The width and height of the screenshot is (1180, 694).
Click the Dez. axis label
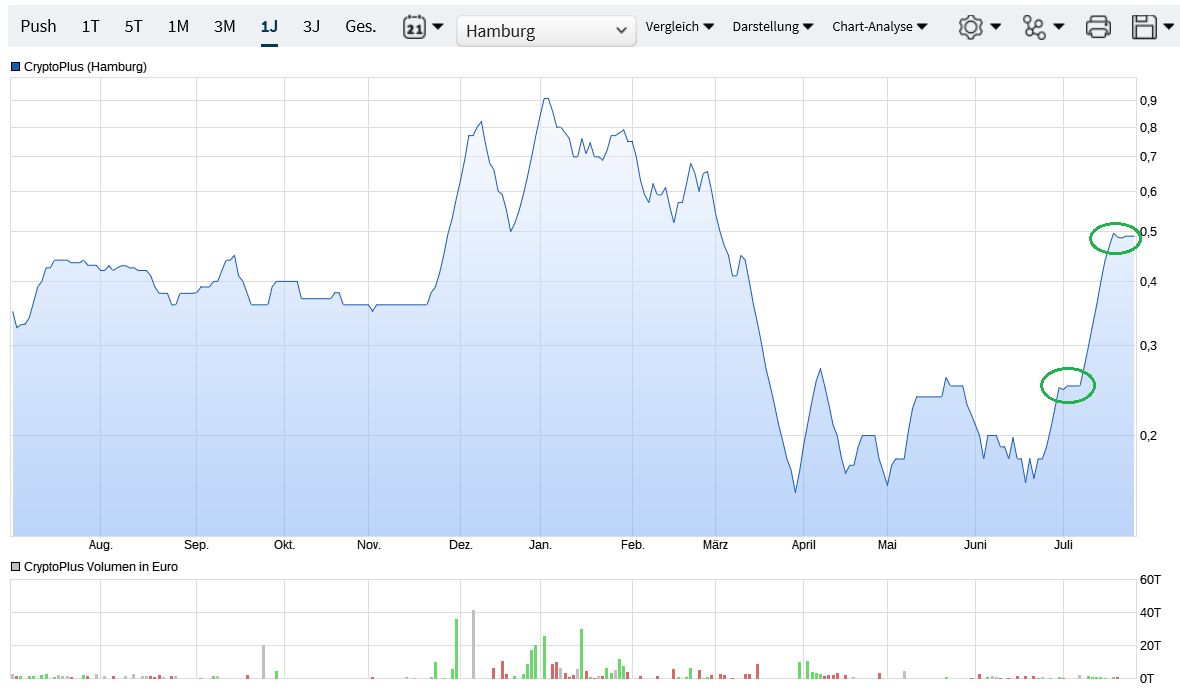pyautogui.click(x=461, y=545)
